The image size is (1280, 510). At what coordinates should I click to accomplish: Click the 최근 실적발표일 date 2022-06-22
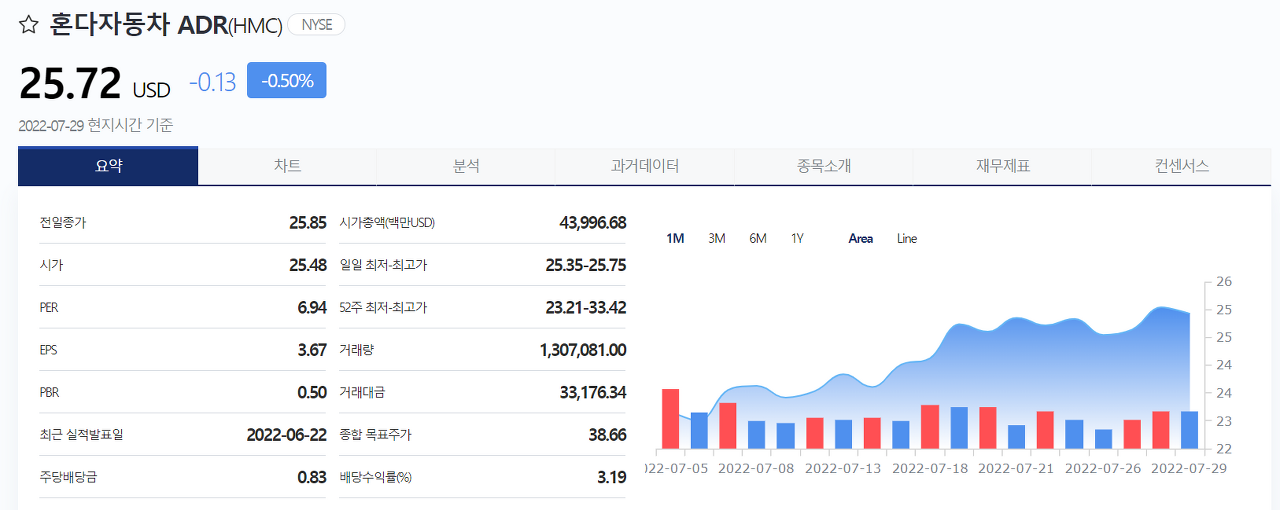pos(286,435)
